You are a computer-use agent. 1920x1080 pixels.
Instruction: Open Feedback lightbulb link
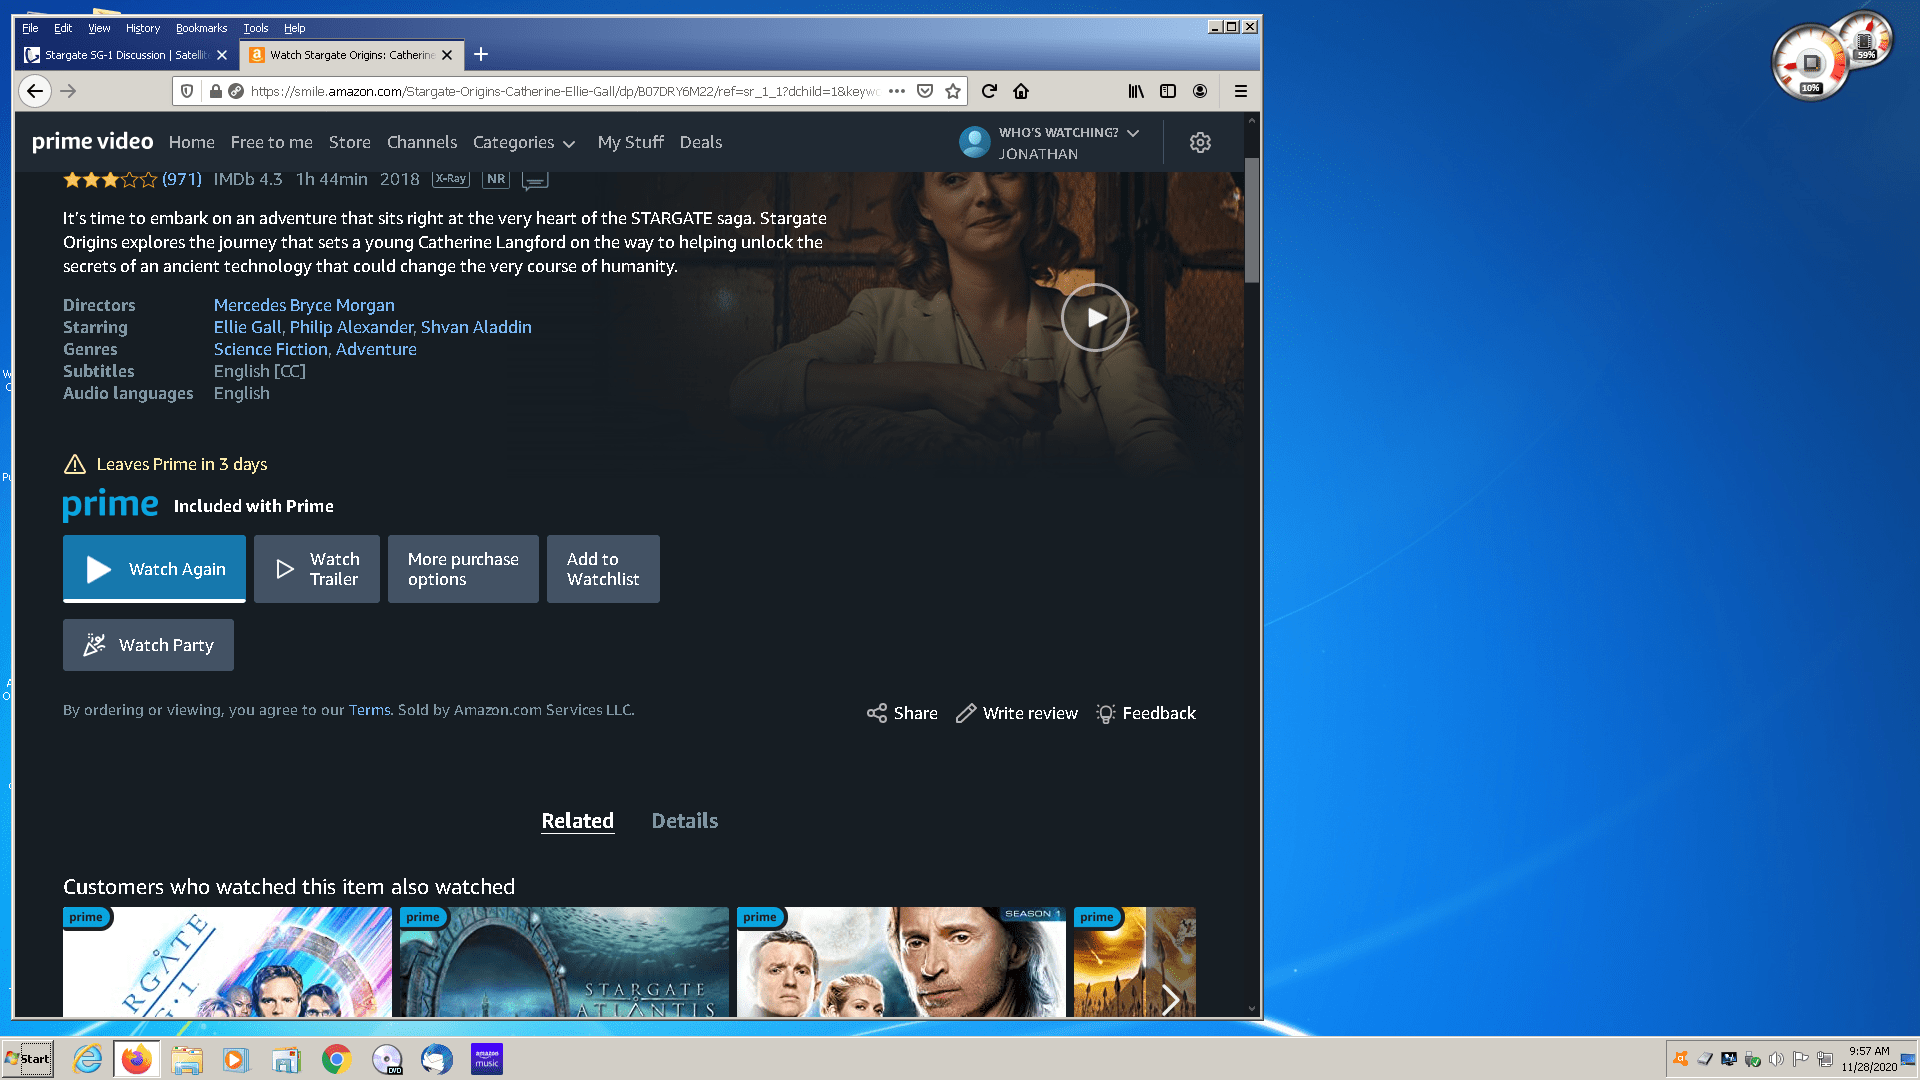[1146, 713]
